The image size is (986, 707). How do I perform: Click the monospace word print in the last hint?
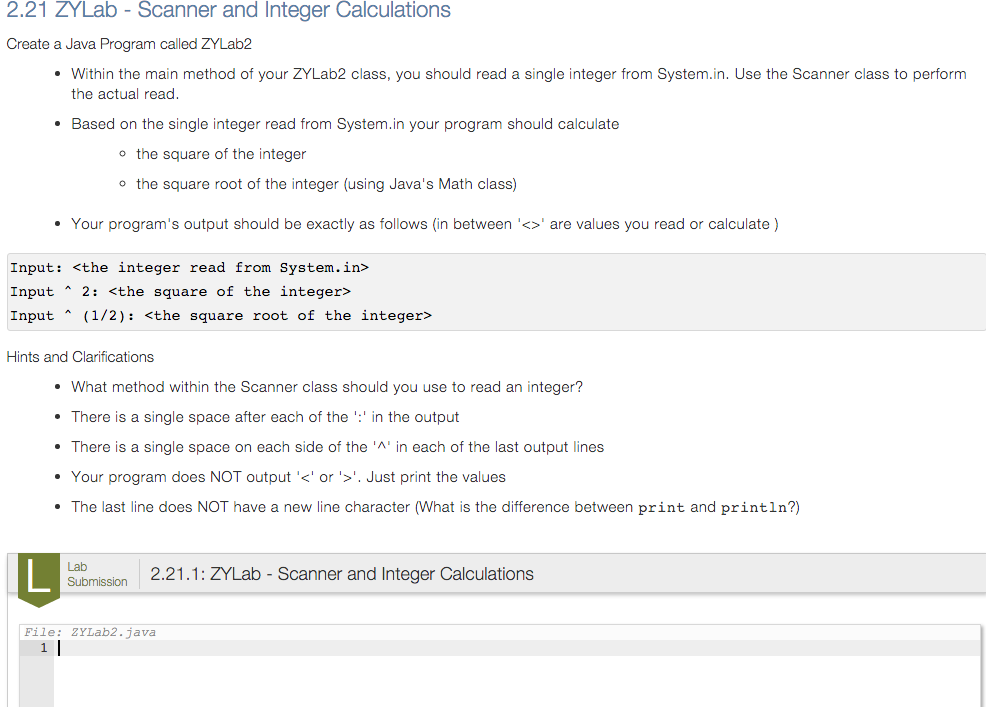pos(661,507)
